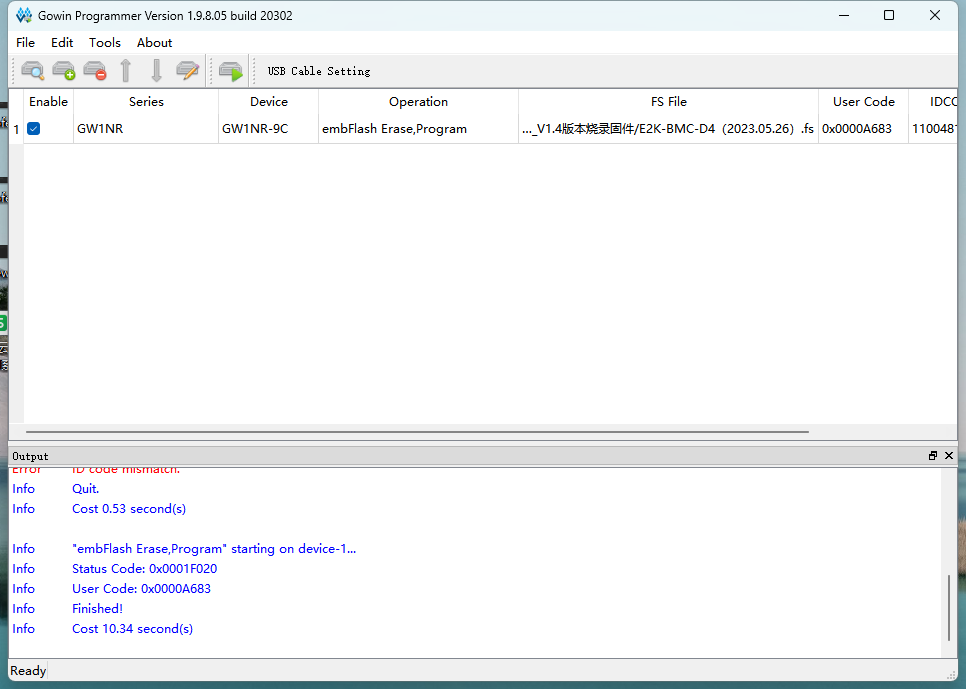Select the GW1NR-9C device cell
The height and width of the screenshot is (689, 966).
point(269,129)
